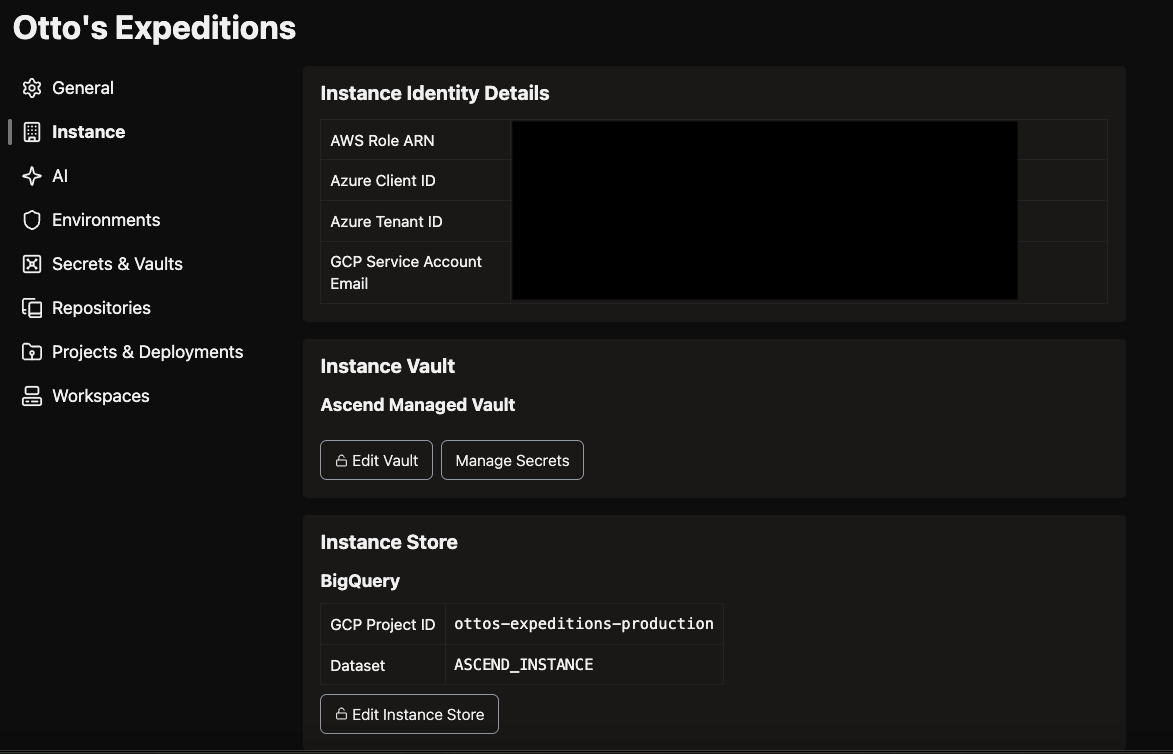Click the GCP Project ID label

tap(382, 625)
